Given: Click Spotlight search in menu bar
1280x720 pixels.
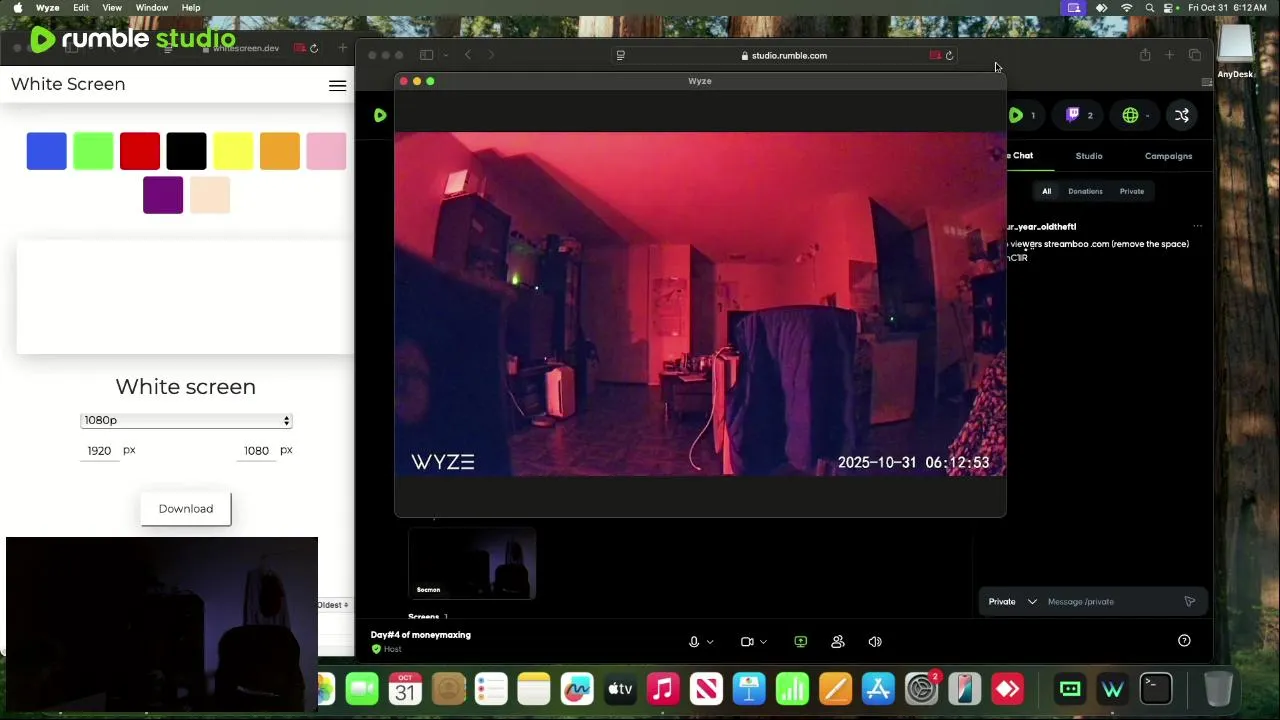Looking at the screenshot, I should [1150, 8].
